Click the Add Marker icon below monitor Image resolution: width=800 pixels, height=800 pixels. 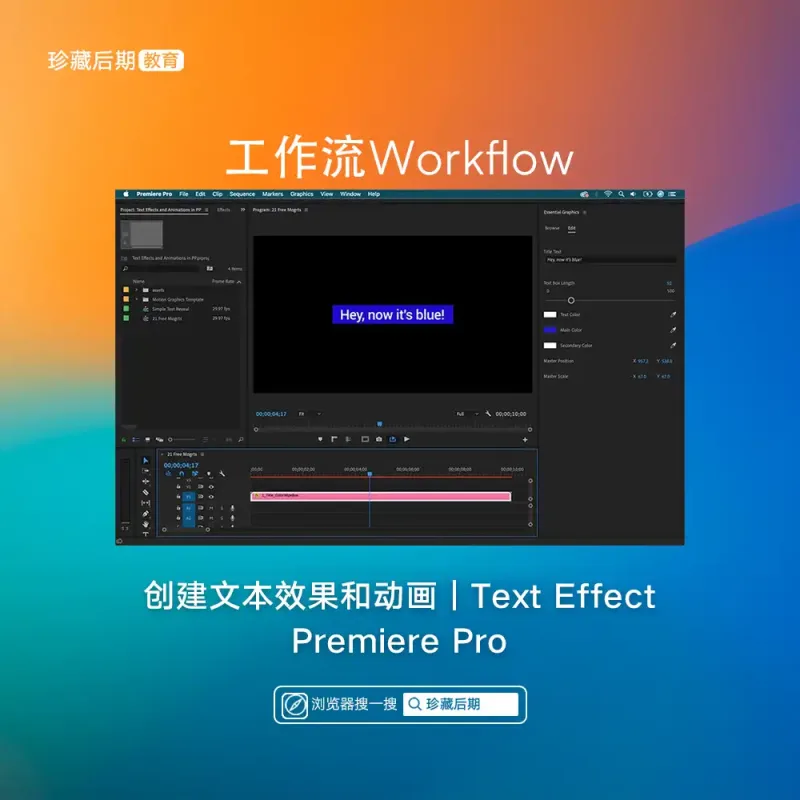coord(320,439)
